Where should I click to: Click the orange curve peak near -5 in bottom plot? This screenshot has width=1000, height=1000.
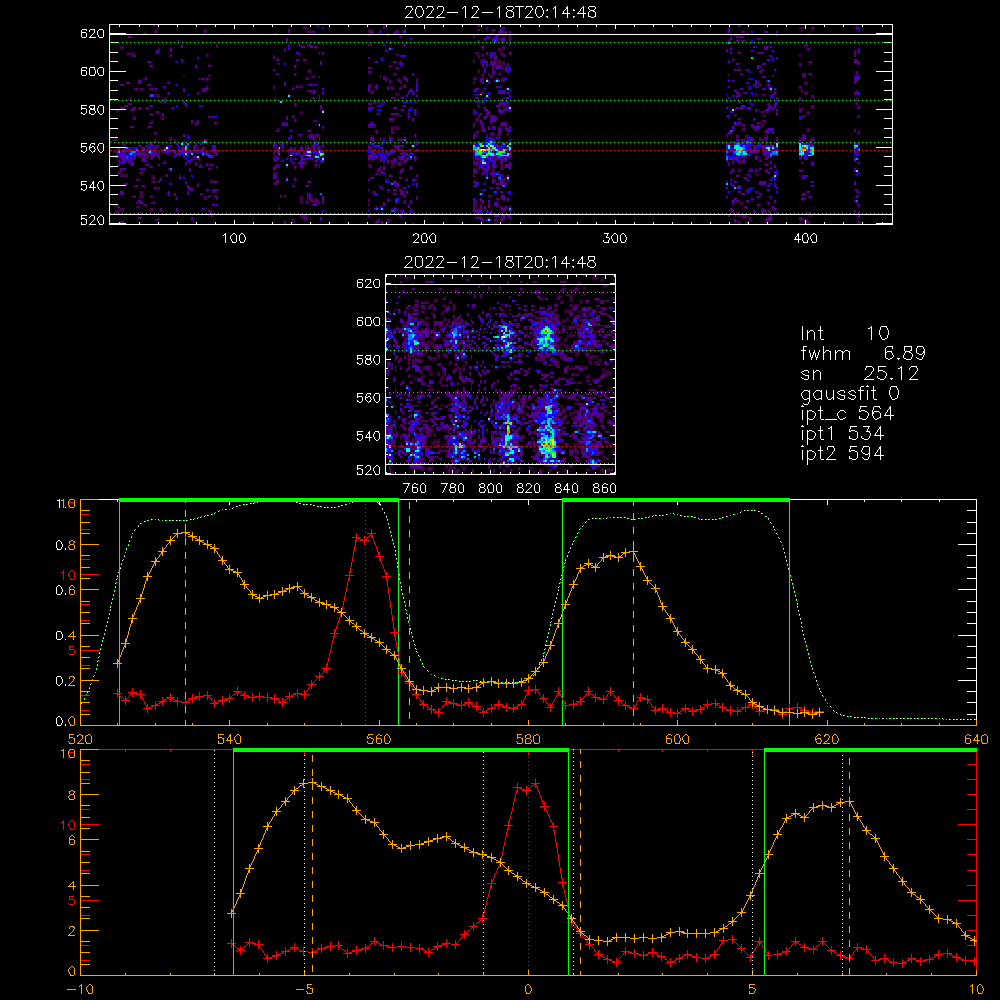click(x=311, y=783)
